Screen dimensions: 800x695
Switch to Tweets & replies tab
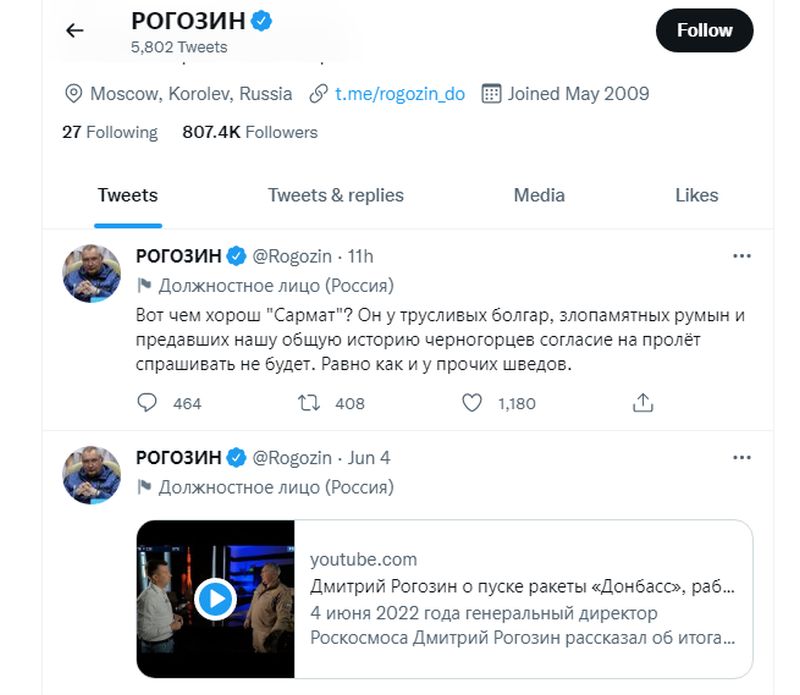point(335,195)
